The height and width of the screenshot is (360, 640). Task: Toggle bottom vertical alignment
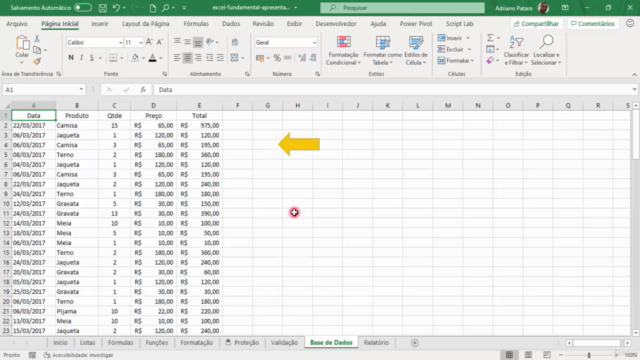pyautogui.click(x=198, y=42)
